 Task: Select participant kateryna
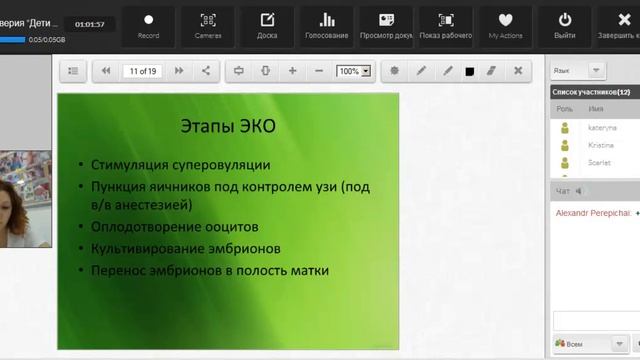tap(602, 128)
